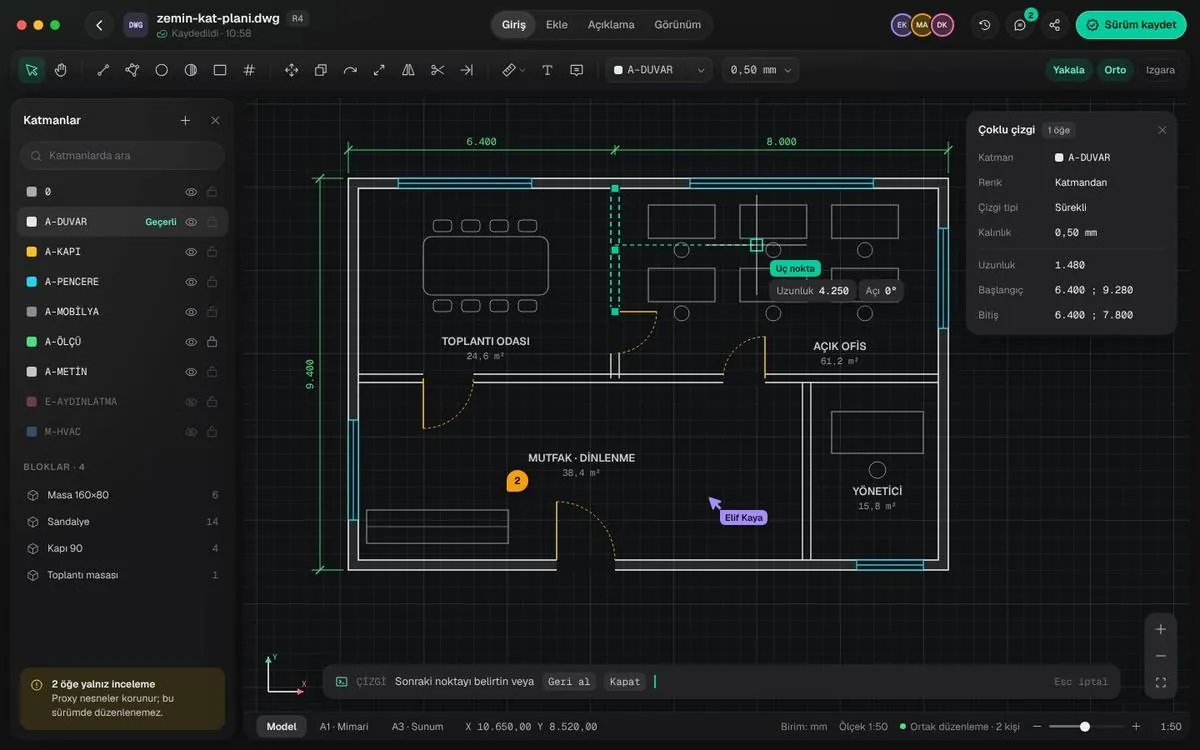Unlock the A-ÖLÇÜ layer
The image size is (1200, 750).
coord(212,342)
